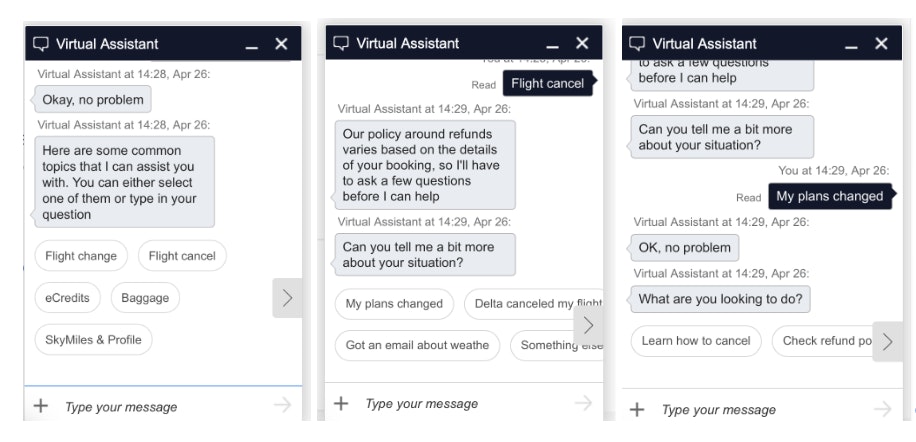The height and width of the screenshot is (442, 916).
Task: Click the sent 'Flight cancel' message bubble
Action: click(547, 83)
